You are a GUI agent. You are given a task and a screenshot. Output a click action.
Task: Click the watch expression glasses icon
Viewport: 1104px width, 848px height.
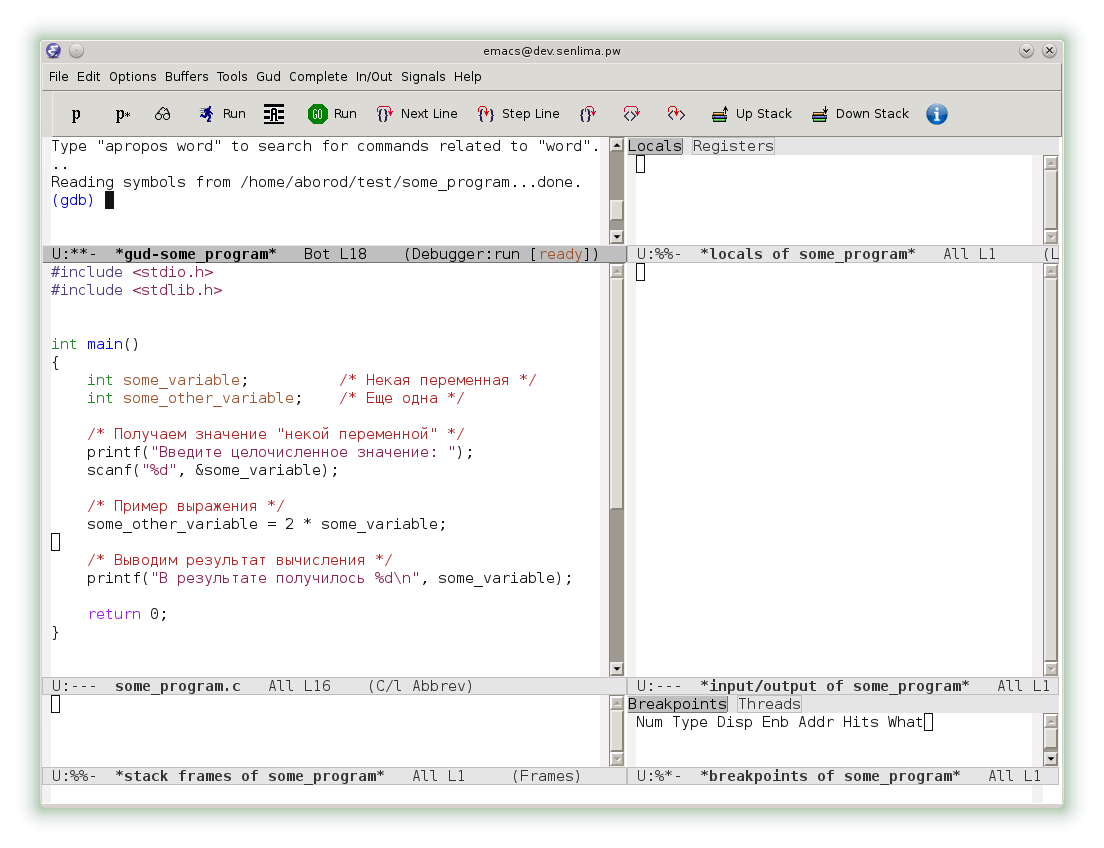click(x=163, y=114)
